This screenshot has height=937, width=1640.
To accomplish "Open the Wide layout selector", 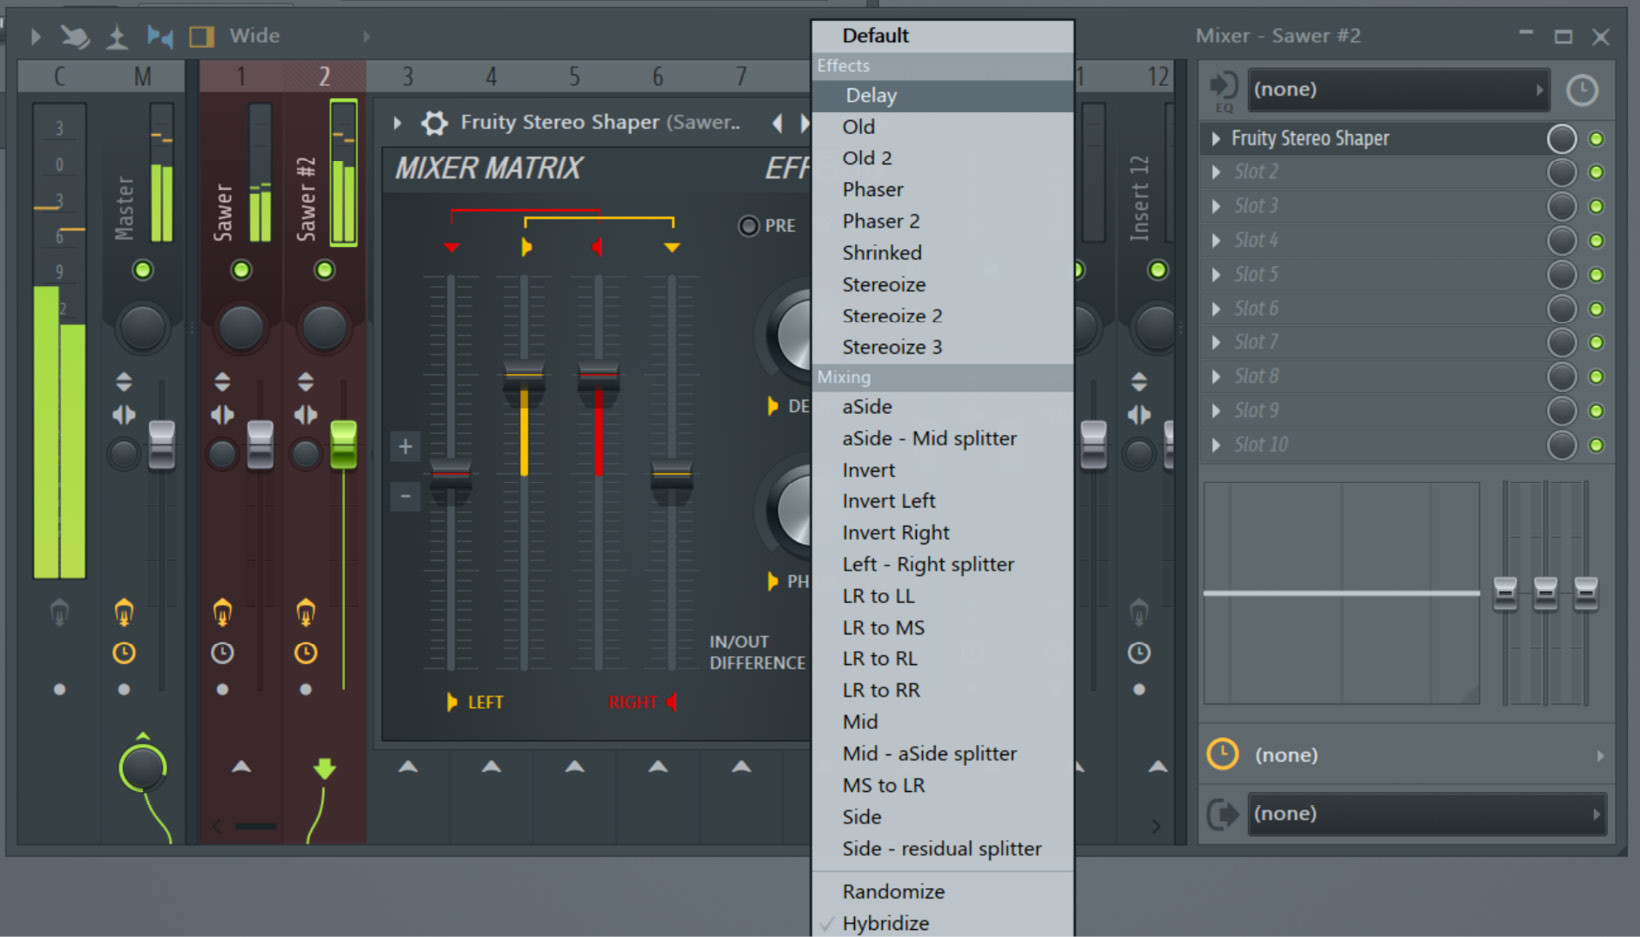I will [x=255, y=36].
